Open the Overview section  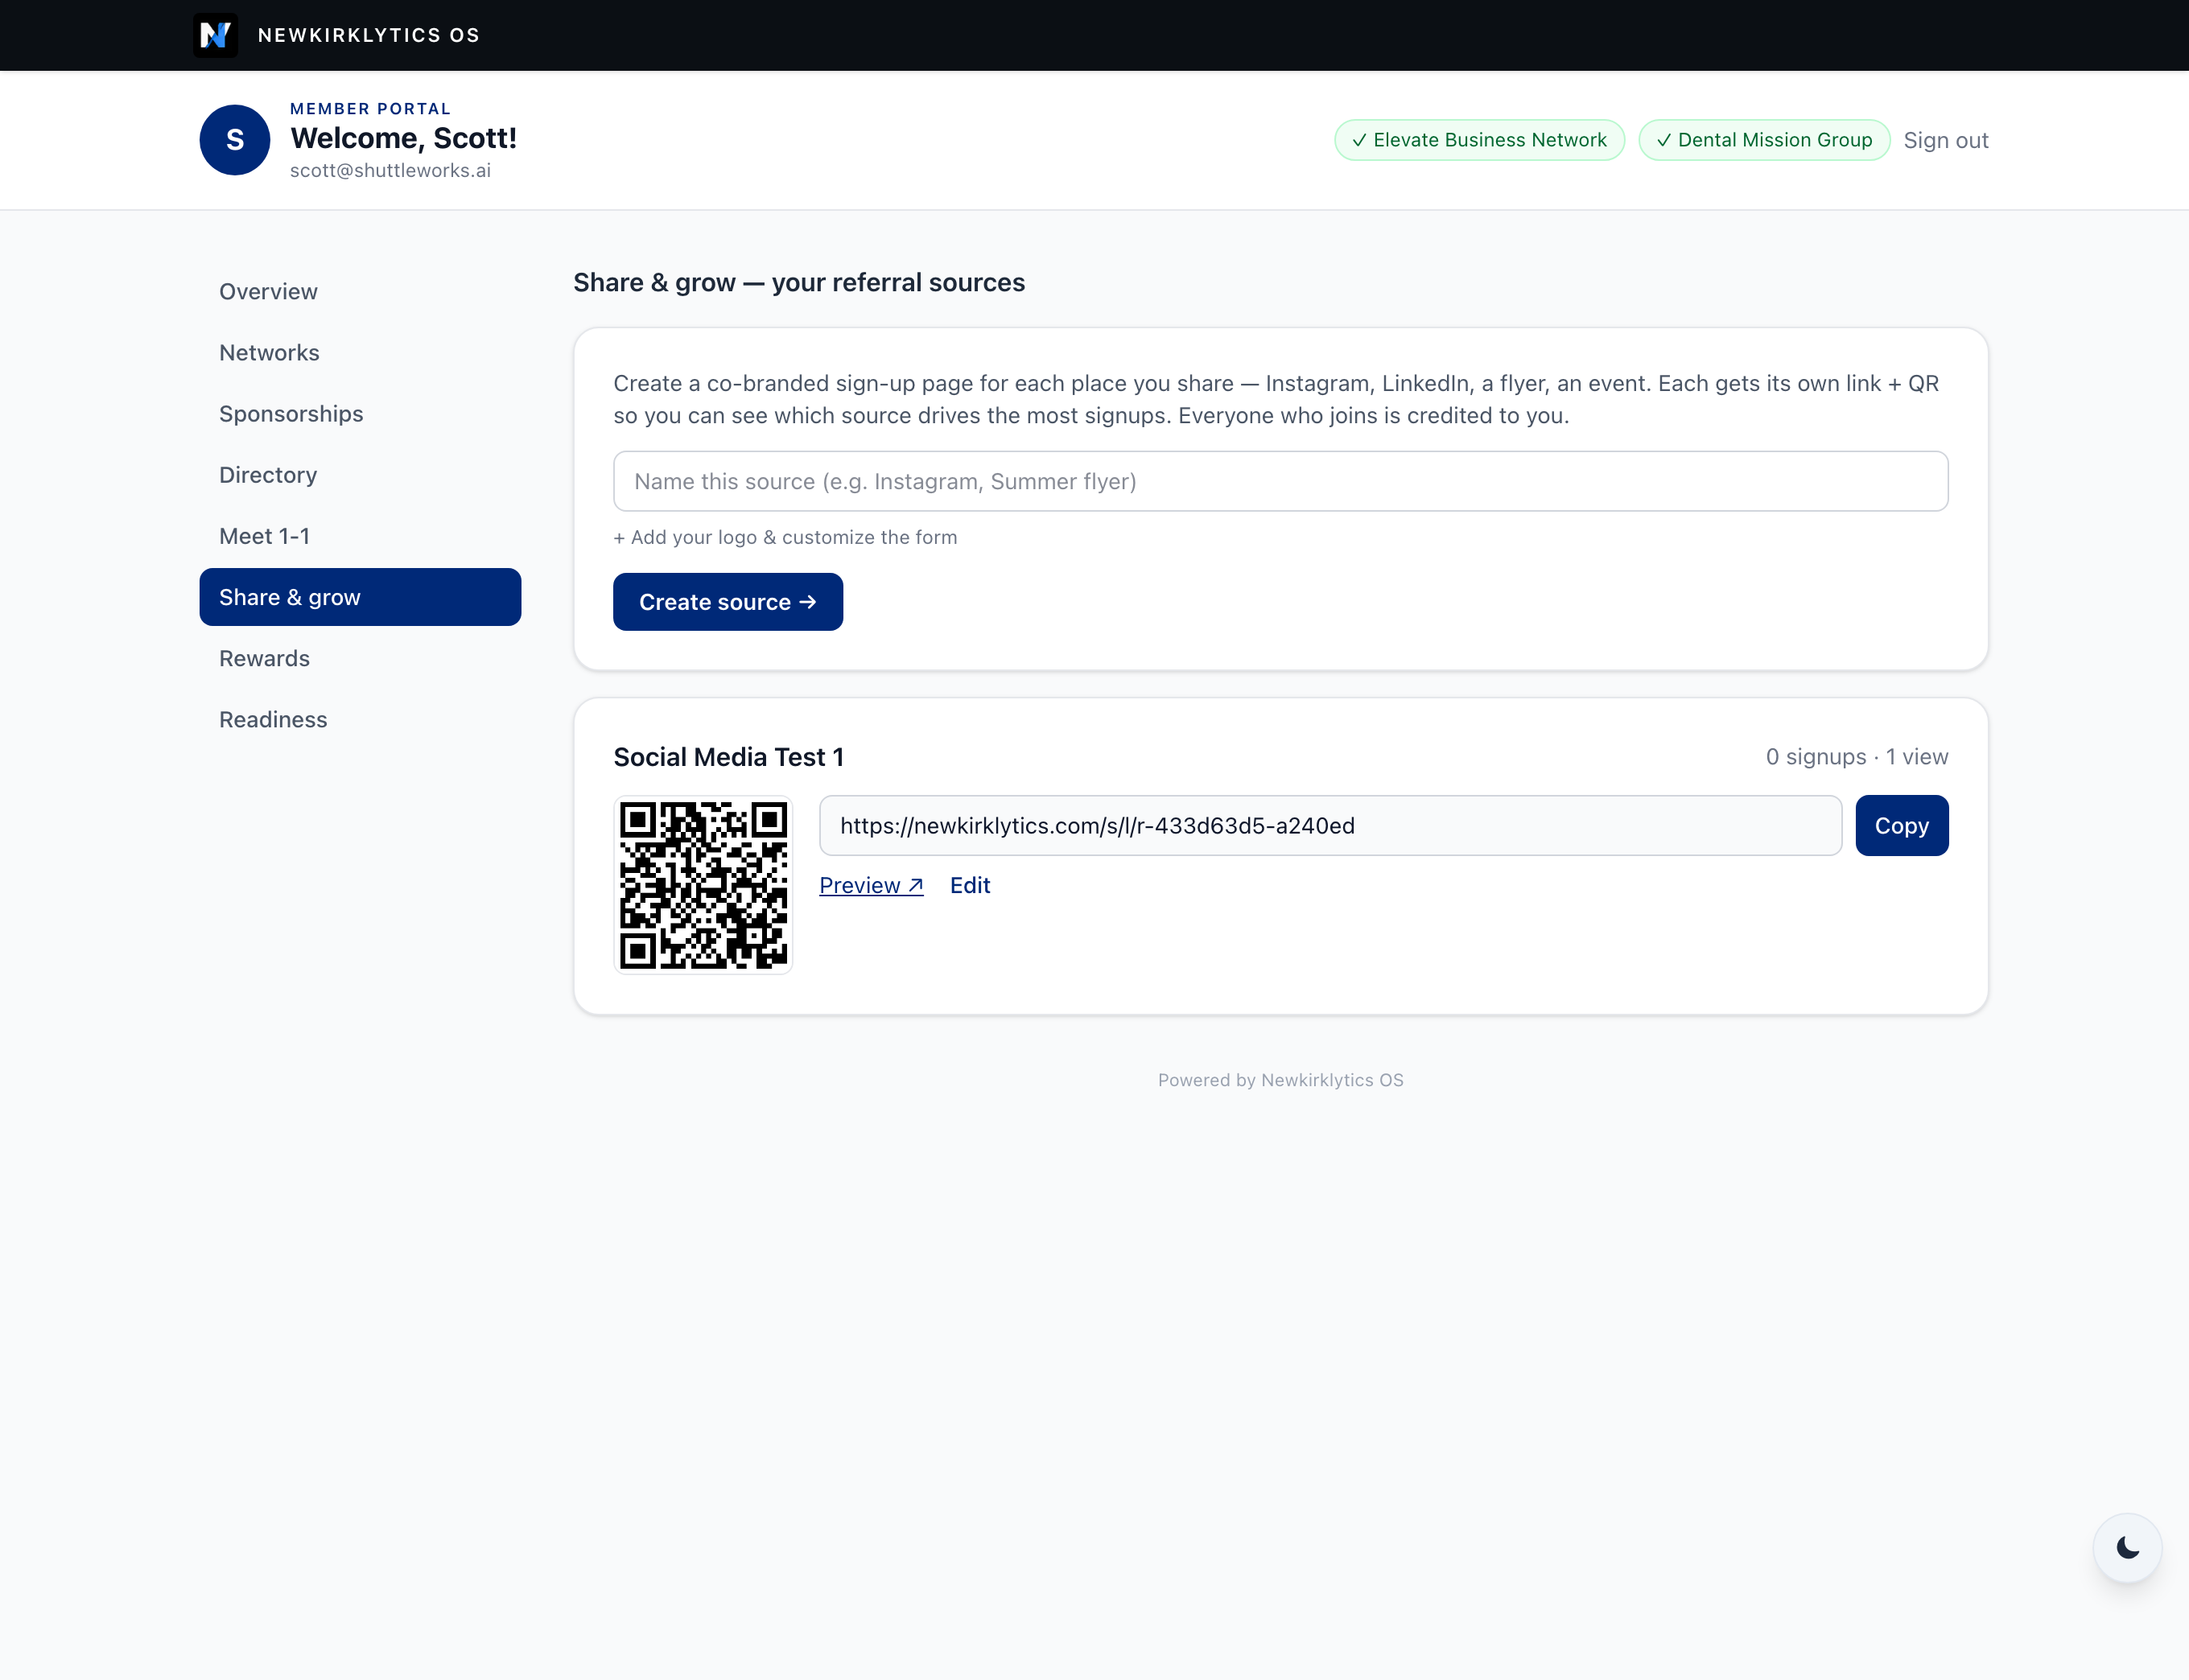coord(360,291)
